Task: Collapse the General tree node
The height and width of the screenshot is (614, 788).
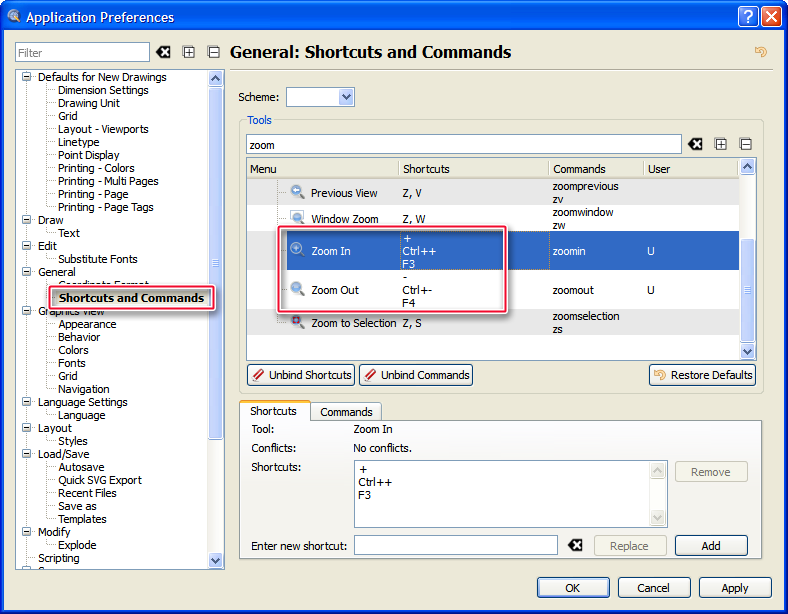Action: pos(27,272)
